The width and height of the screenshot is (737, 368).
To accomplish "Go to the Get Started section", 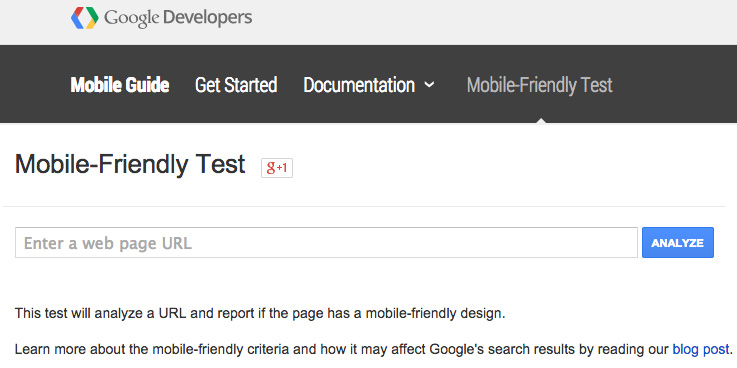I will coord(236,85).
